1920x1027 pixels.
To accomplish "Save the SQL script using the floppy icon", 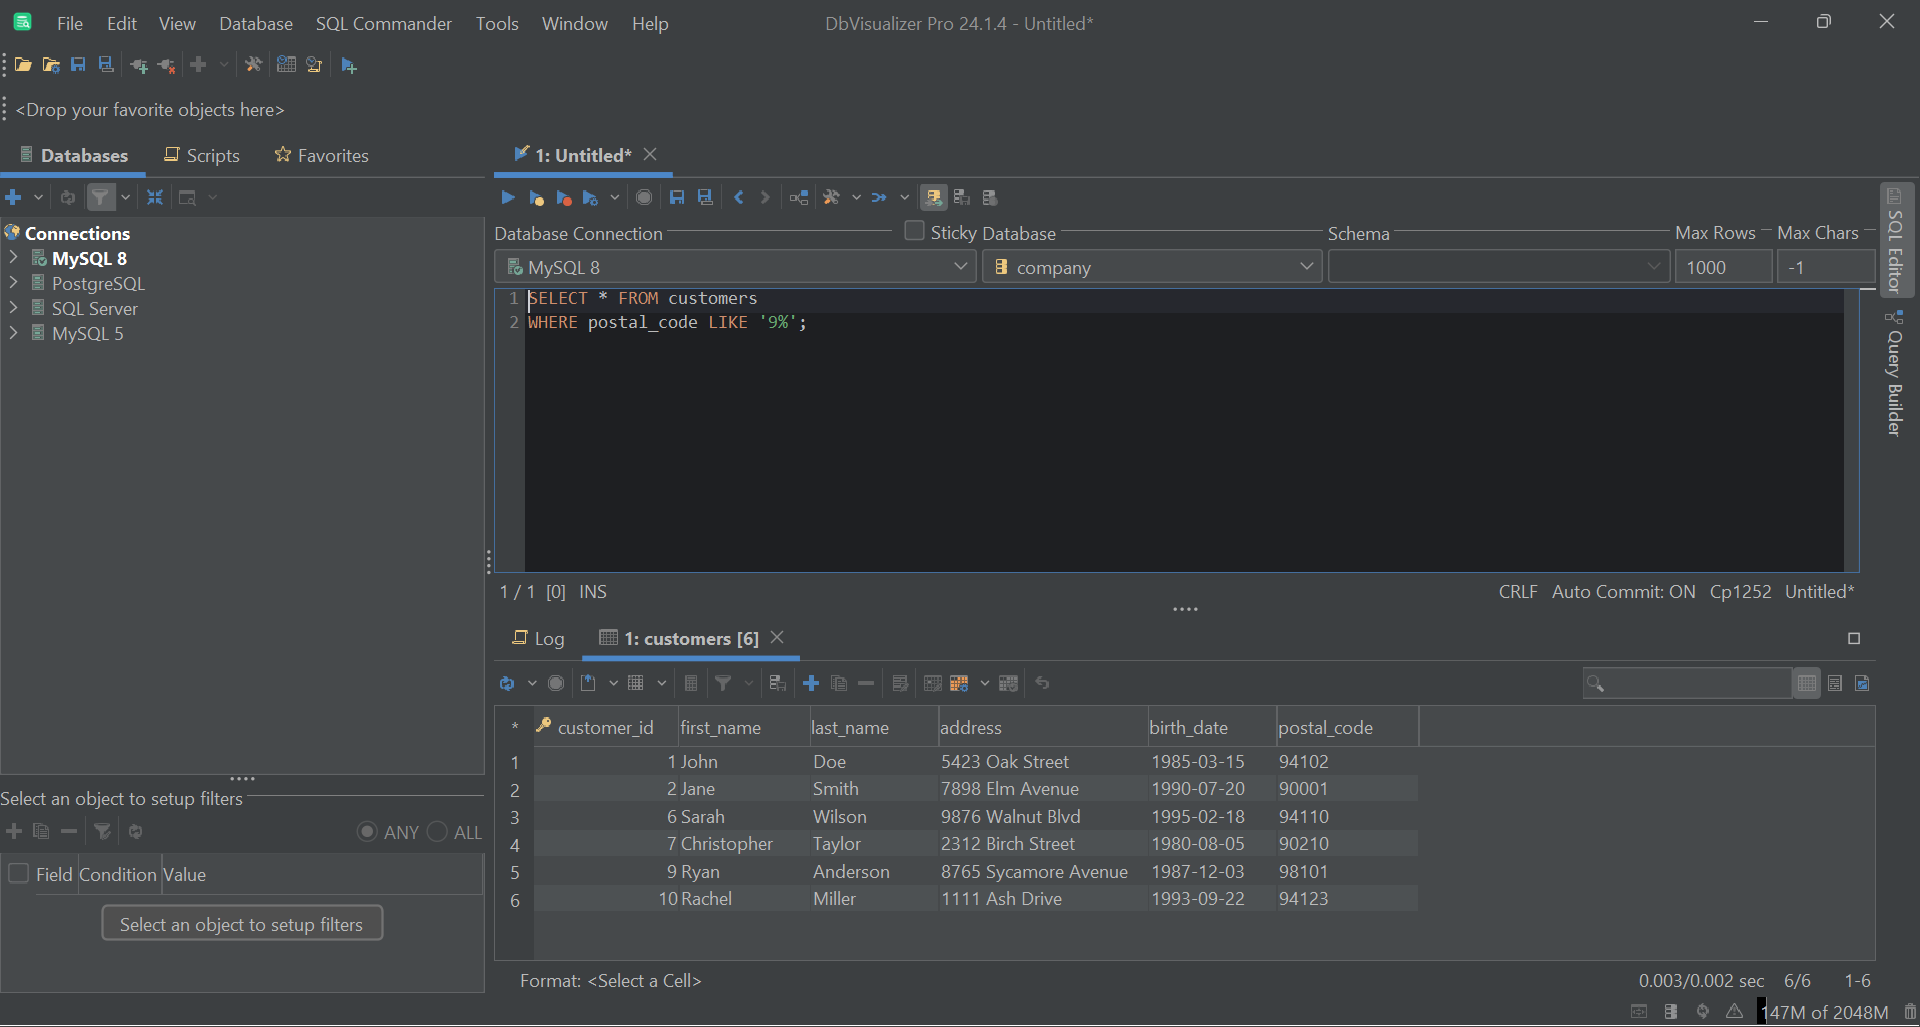I will coord(678,197).
